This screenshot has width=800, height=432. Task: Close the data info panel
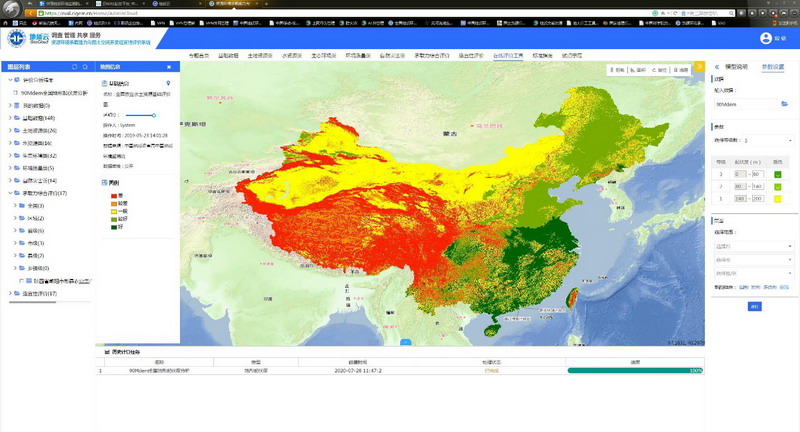tap(168, 67)
